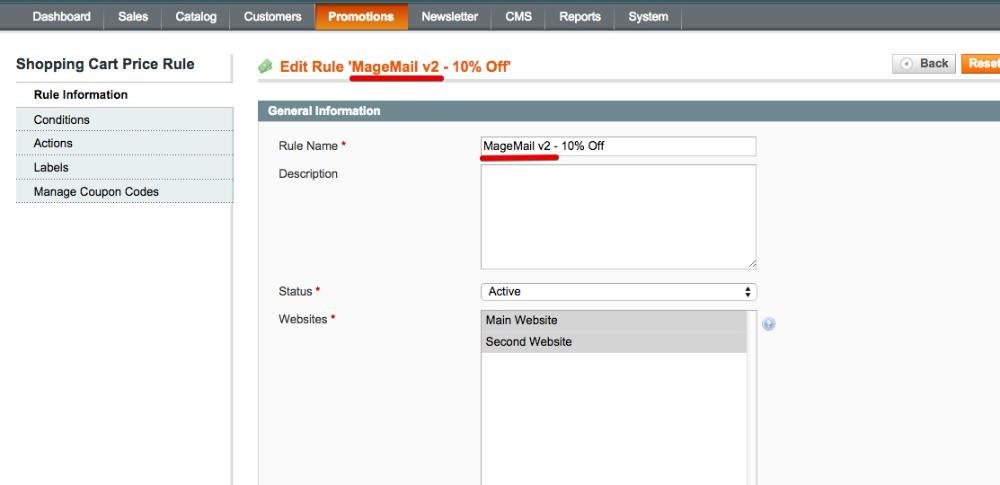1000x485 pixels.
Task: Click into the Description text area
Action: pyautogui.click(x=618, y=216)
